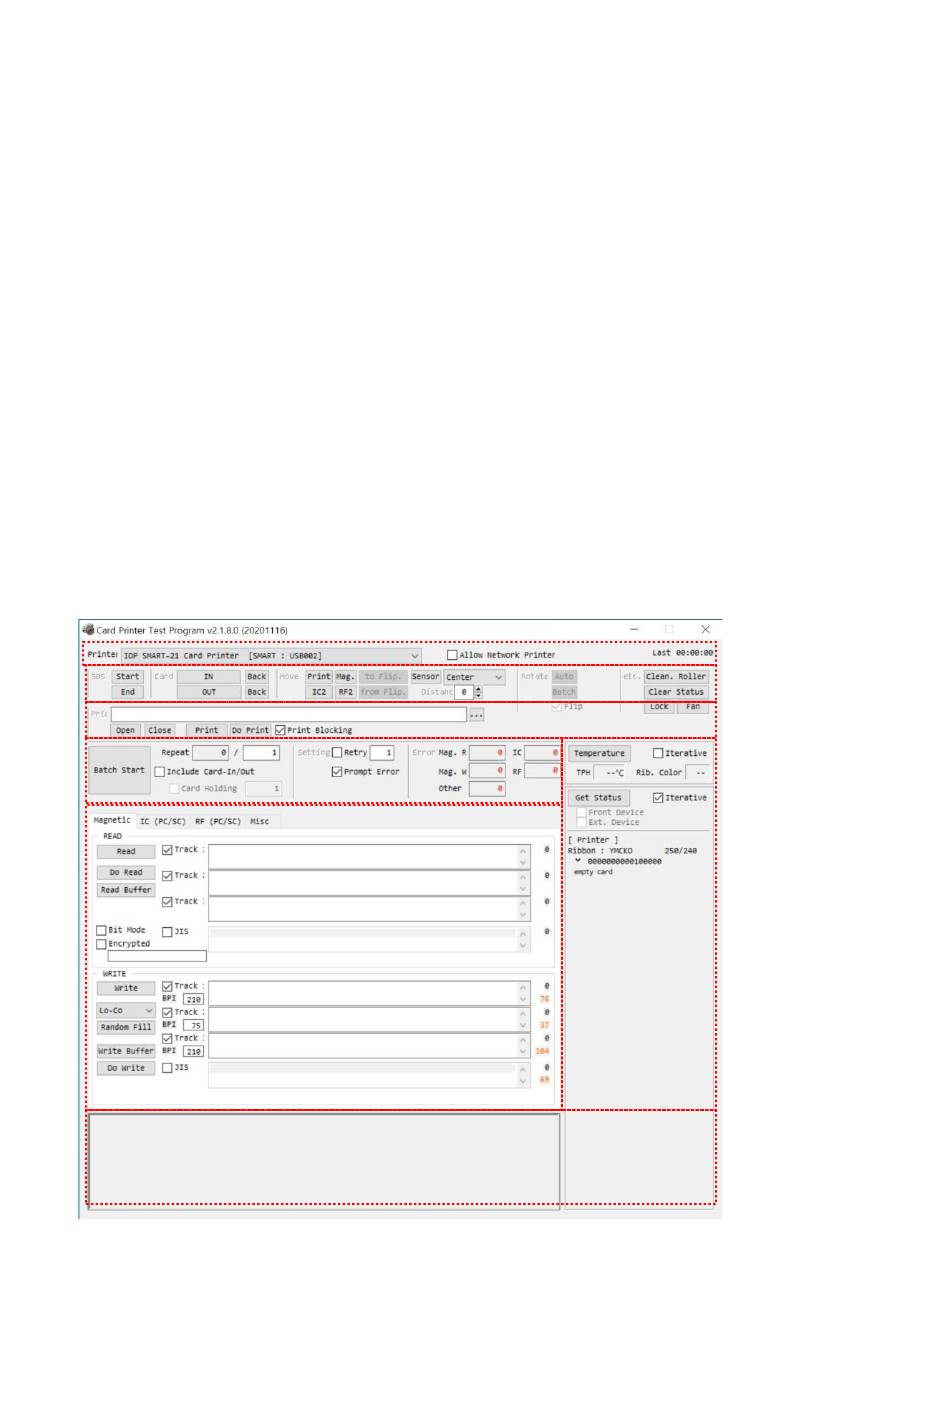Screen dimensions: 950x1420
Task: Click the print file path field
Action: 289,715
